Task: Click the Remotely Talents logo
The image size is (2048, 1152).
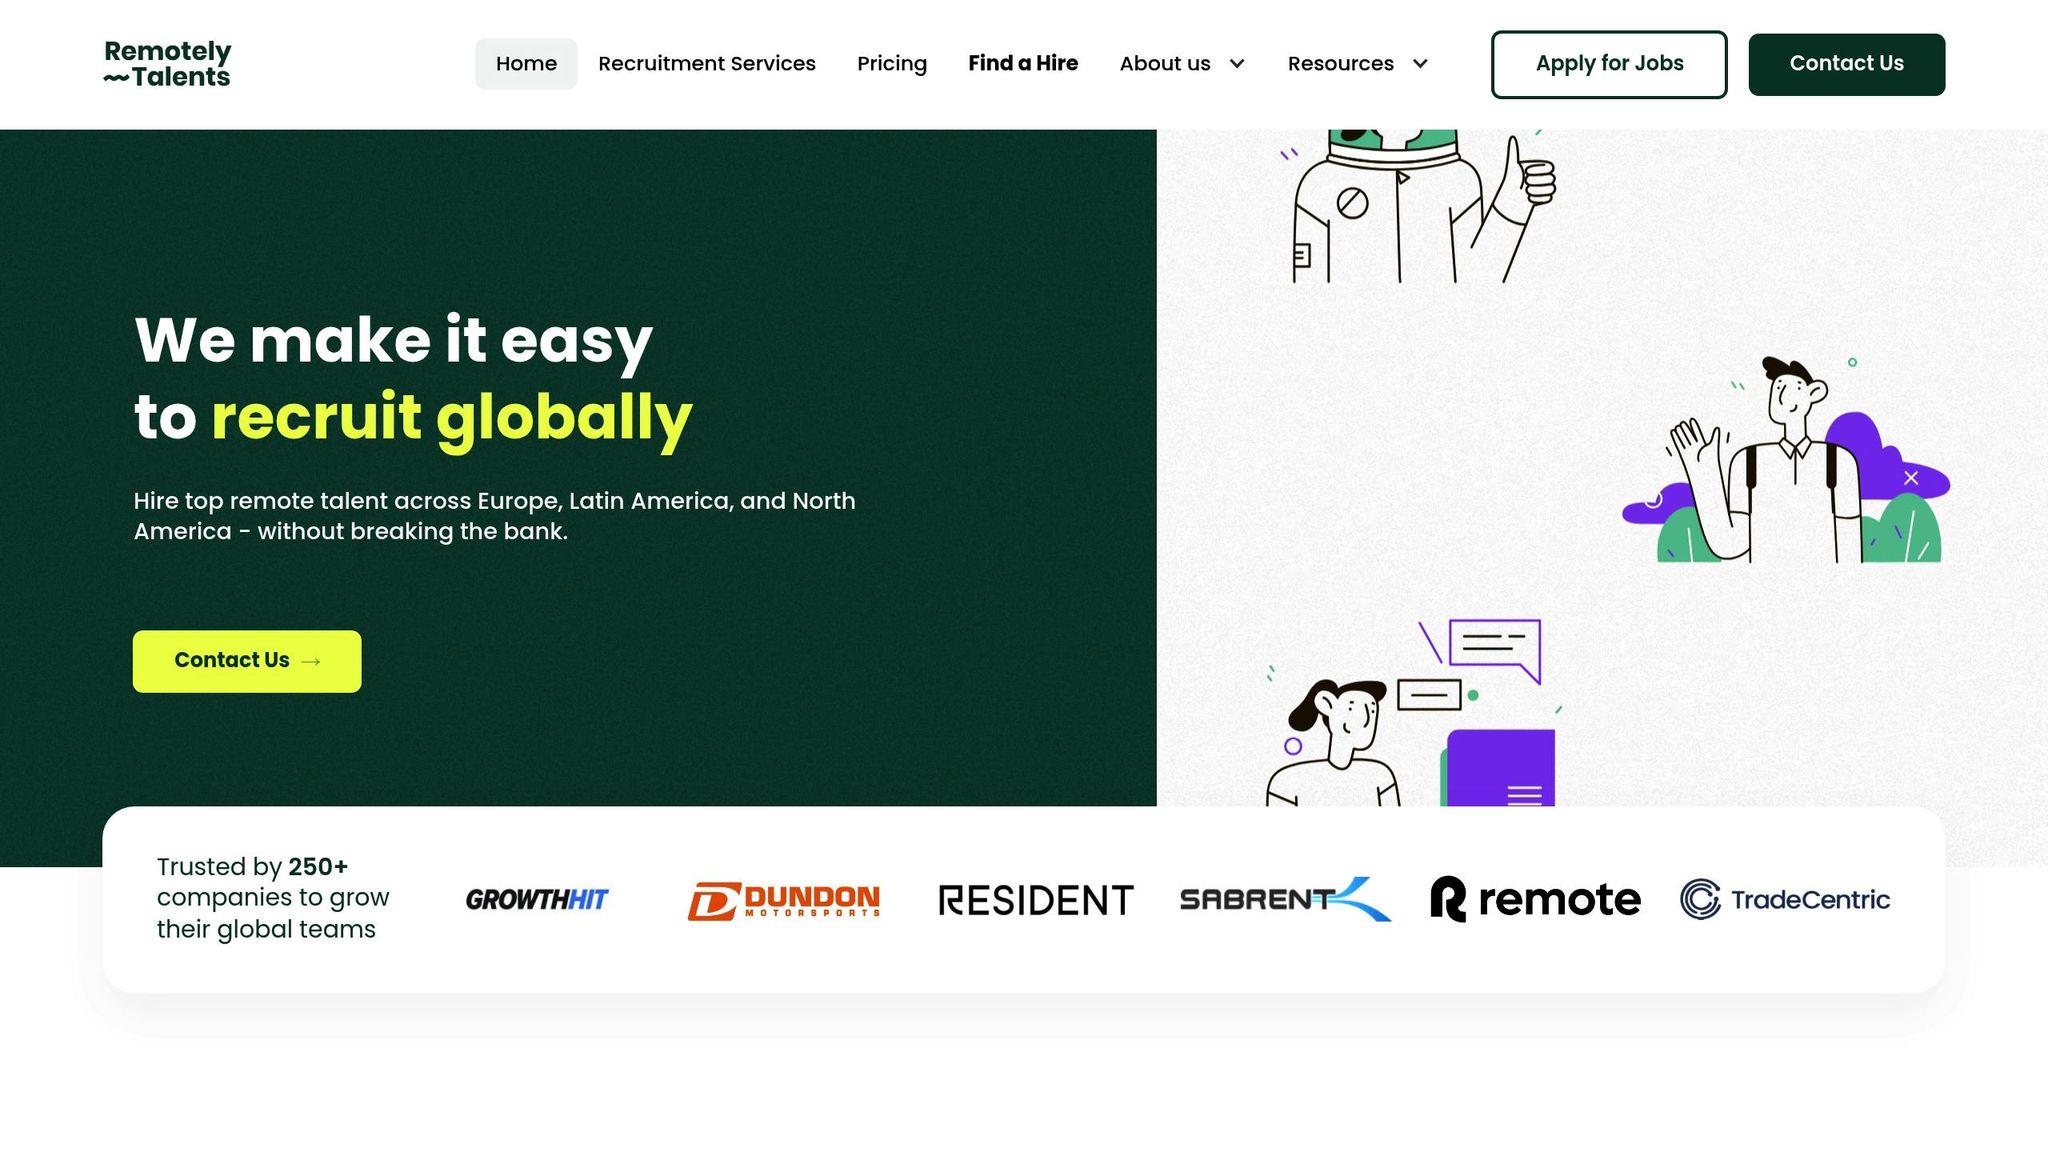Action: (x=166, y=63)
